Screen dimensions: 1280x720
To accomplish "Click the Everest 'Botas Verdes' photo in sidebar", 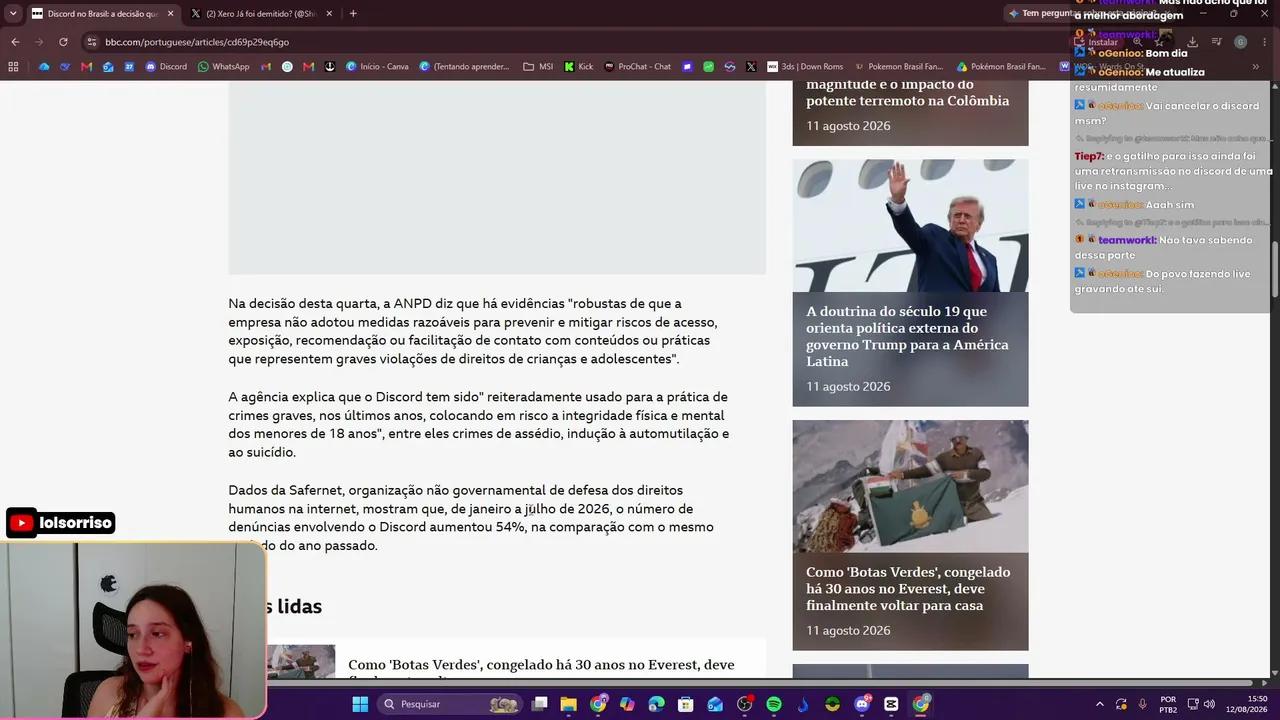I will point(910,486).
